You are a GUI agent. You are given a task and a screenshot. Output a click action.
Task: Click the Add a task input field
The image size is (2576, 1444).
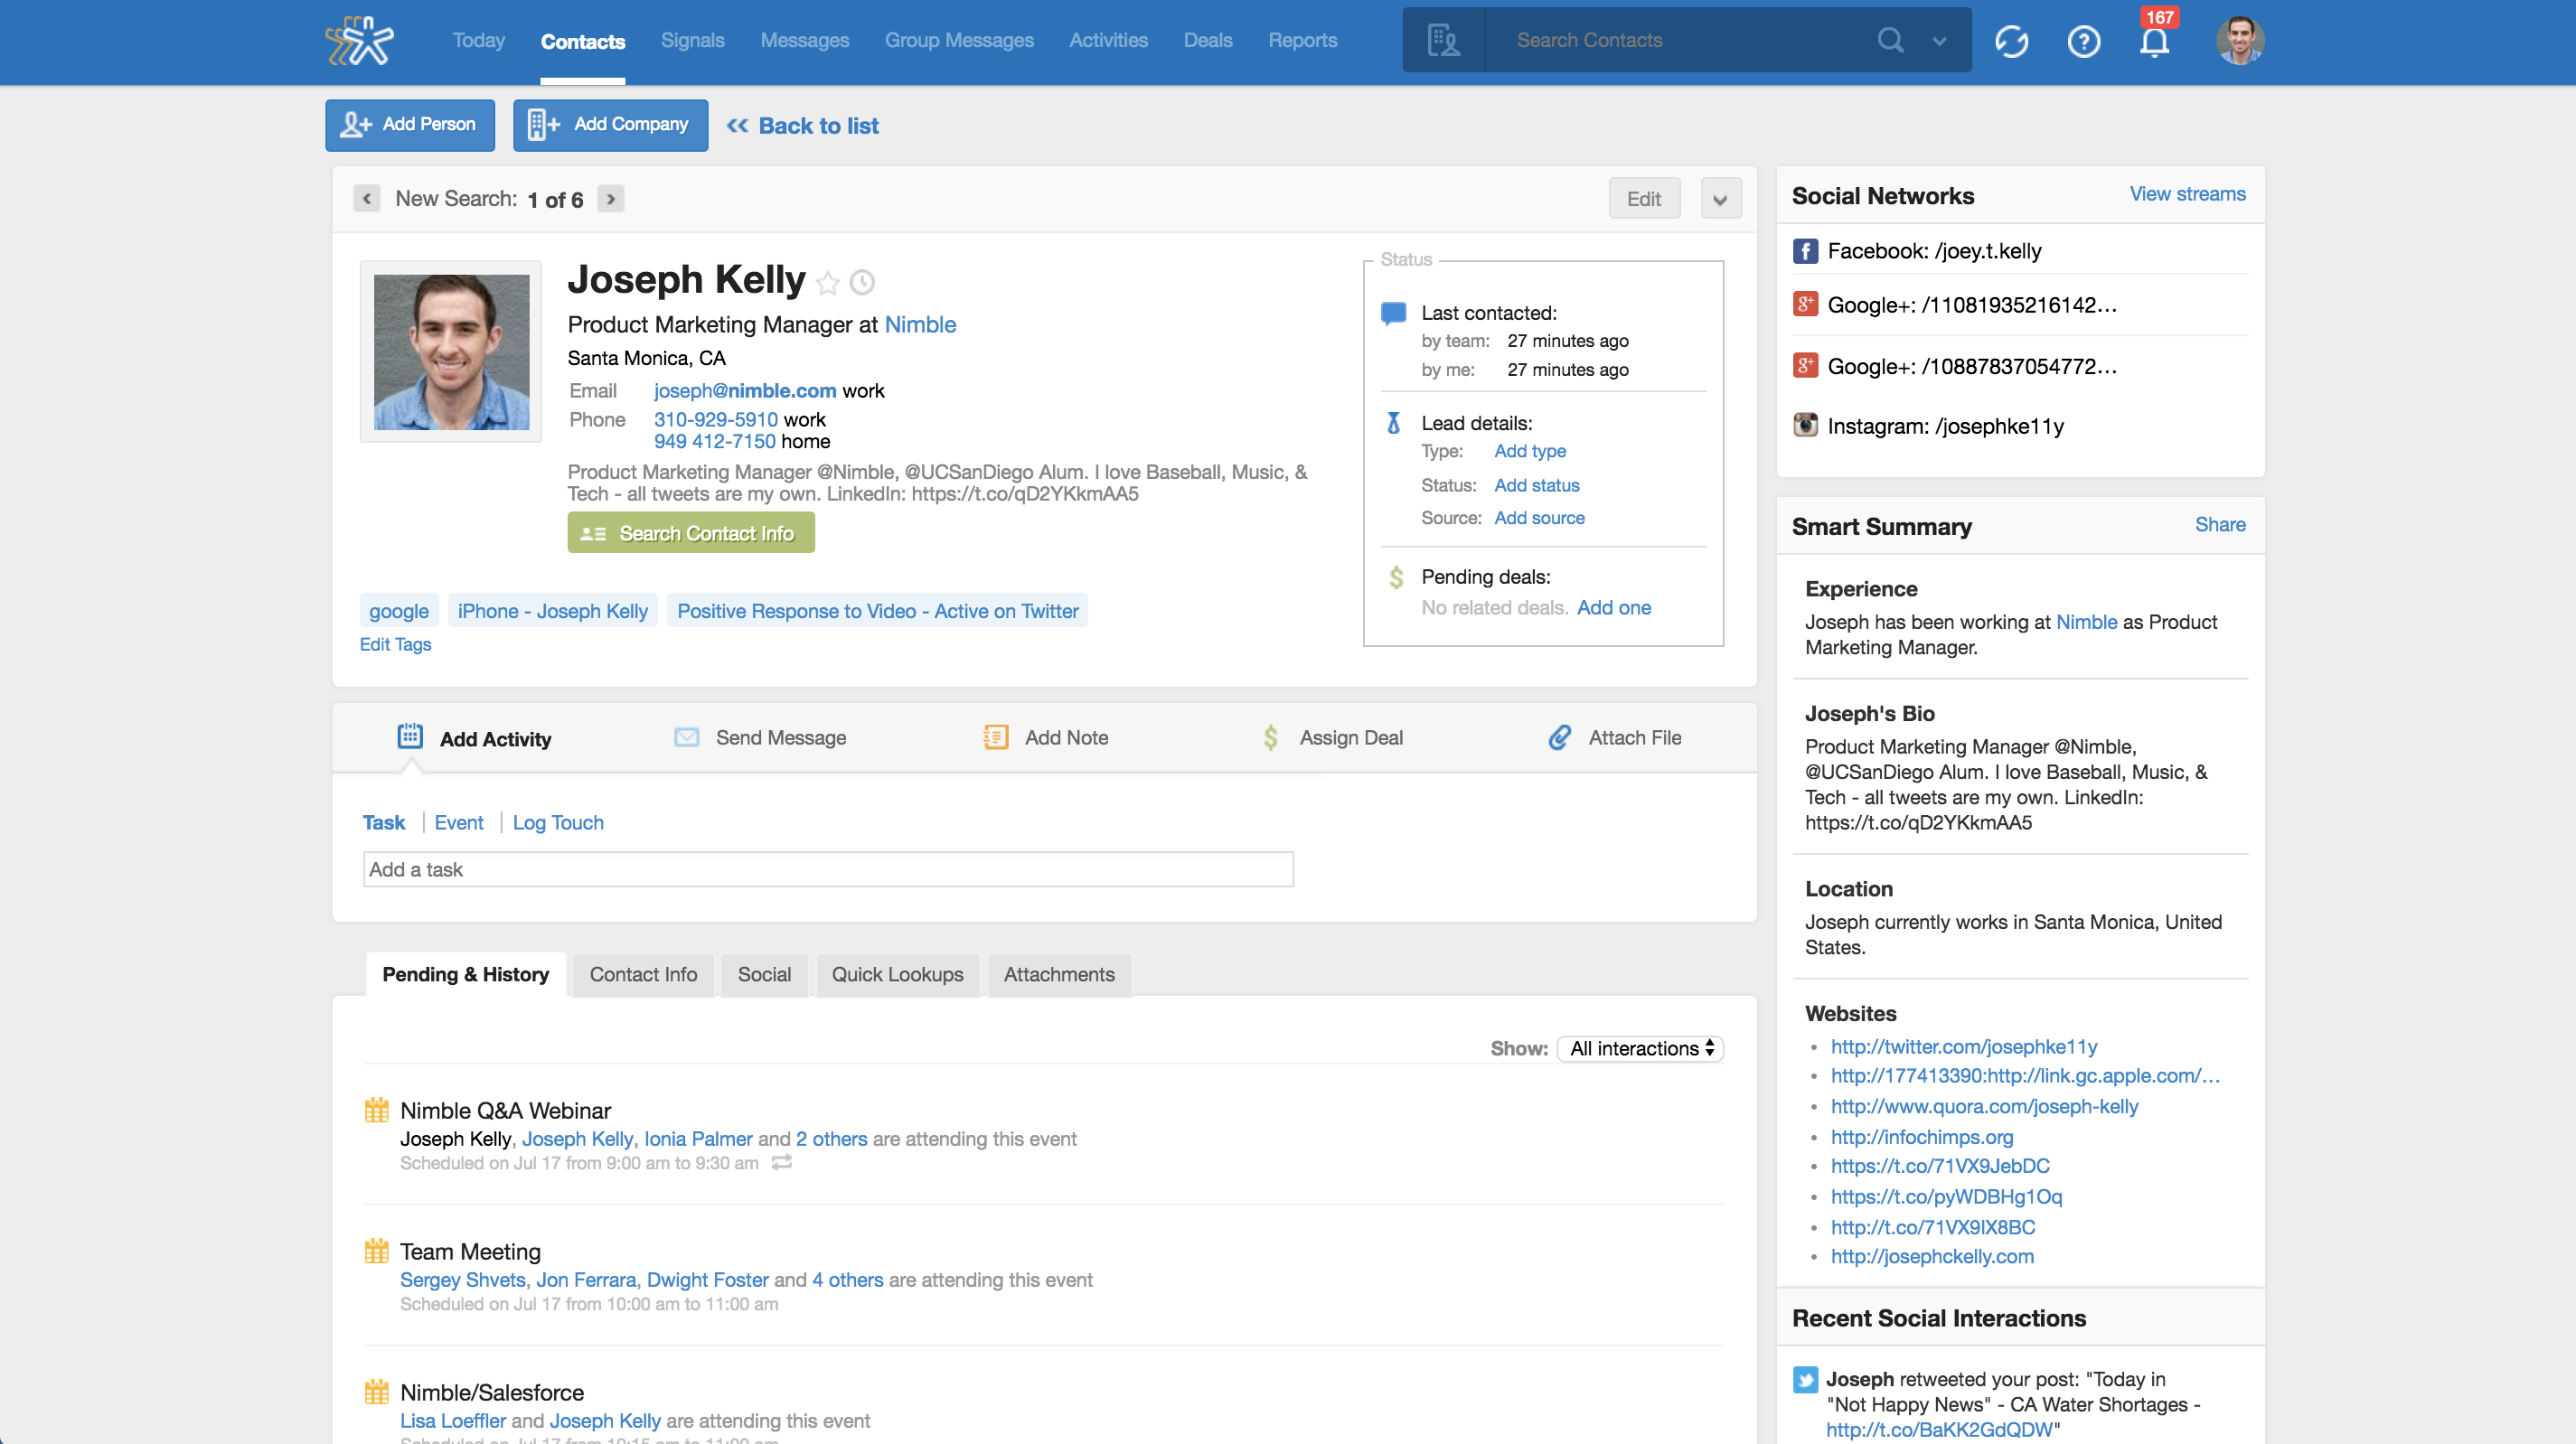pyautogui.click(x=827, y=869)
